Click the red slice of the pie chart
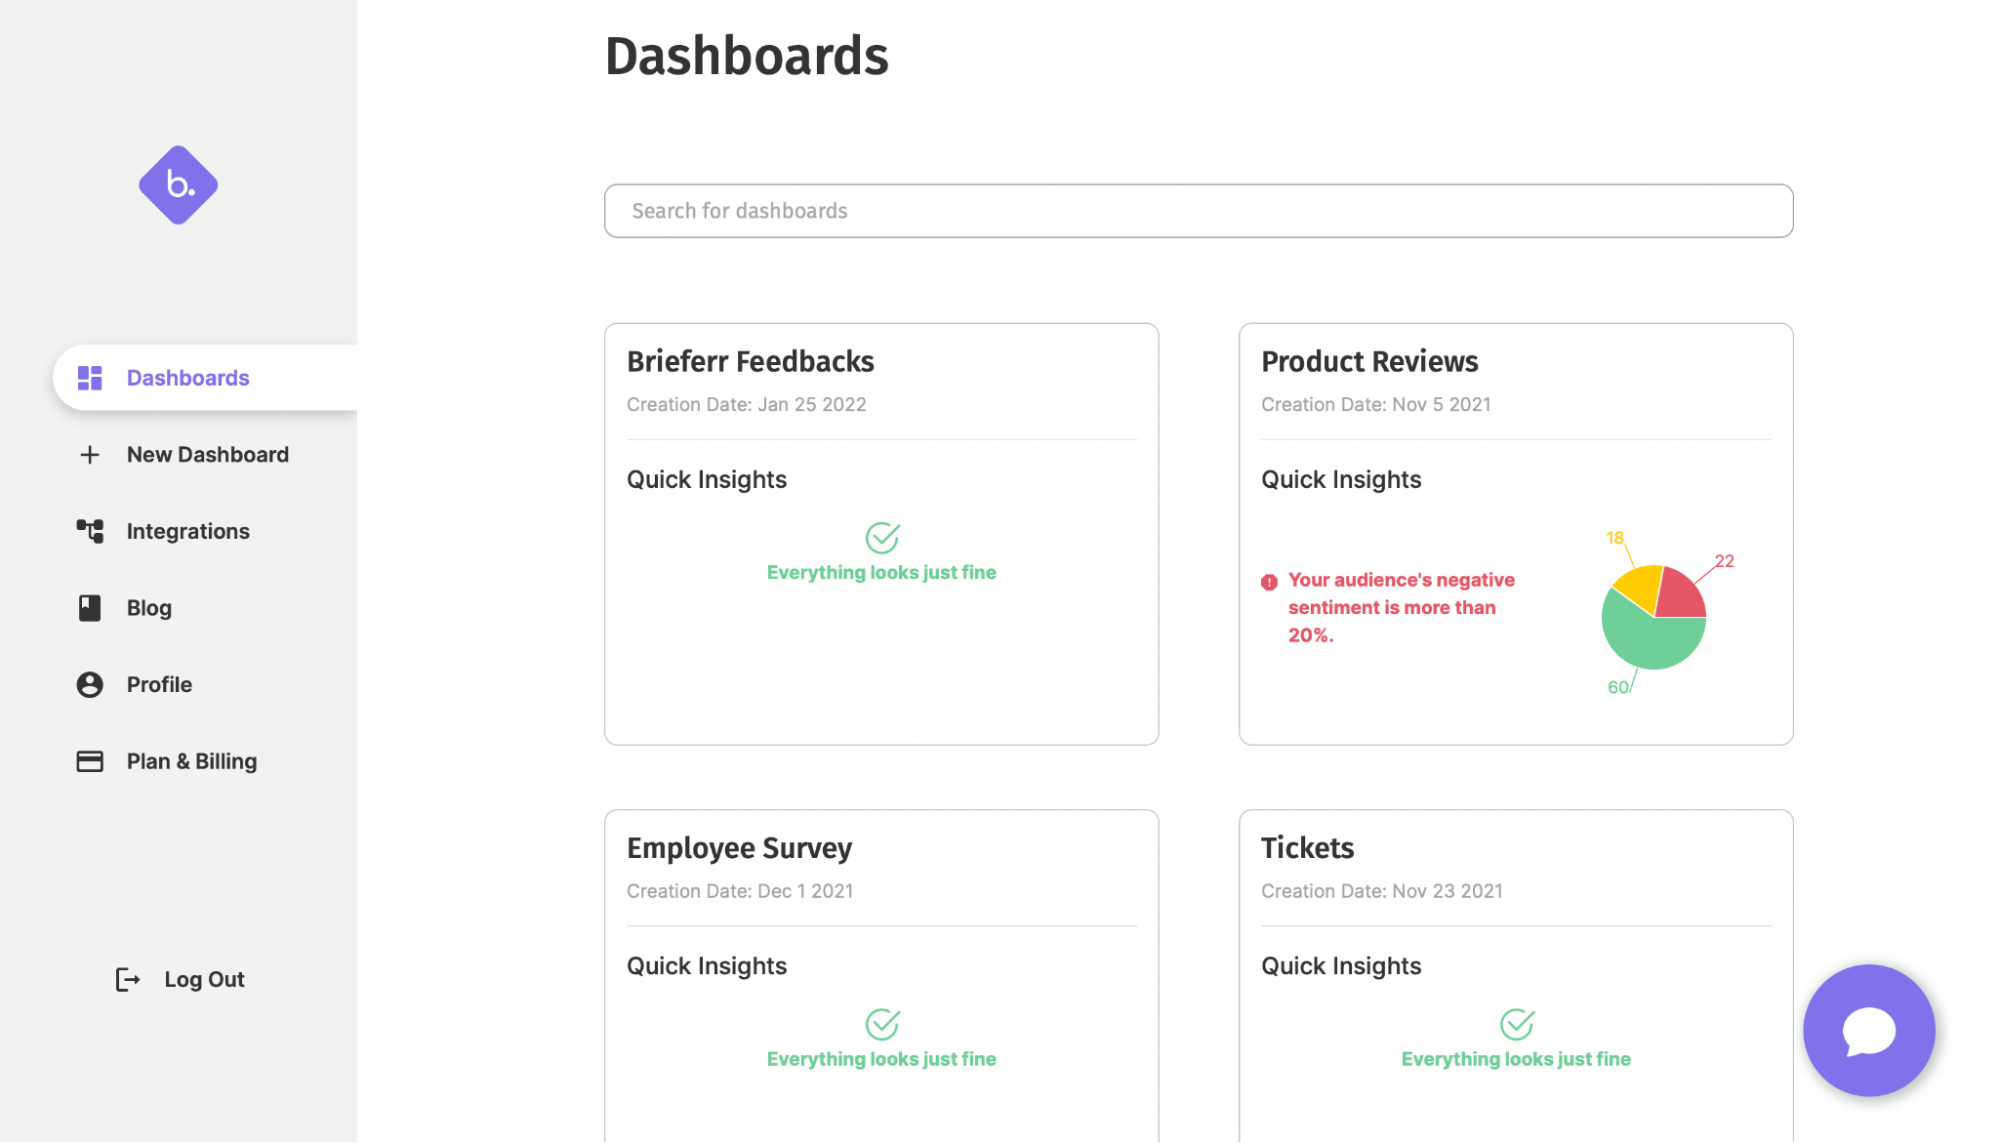This screenshot has height=1143, width=1999. point(1680,597)
